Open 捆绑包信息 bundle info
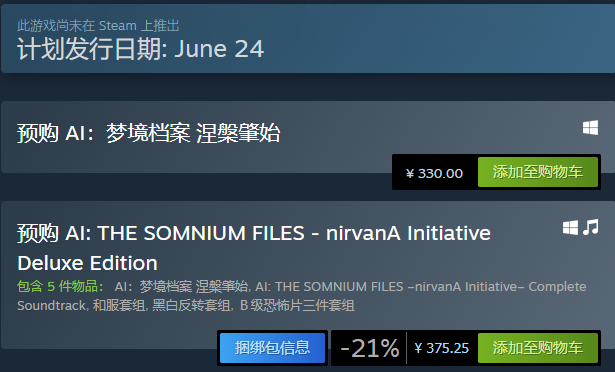This screenshot has height=372, width=615. 272,348
